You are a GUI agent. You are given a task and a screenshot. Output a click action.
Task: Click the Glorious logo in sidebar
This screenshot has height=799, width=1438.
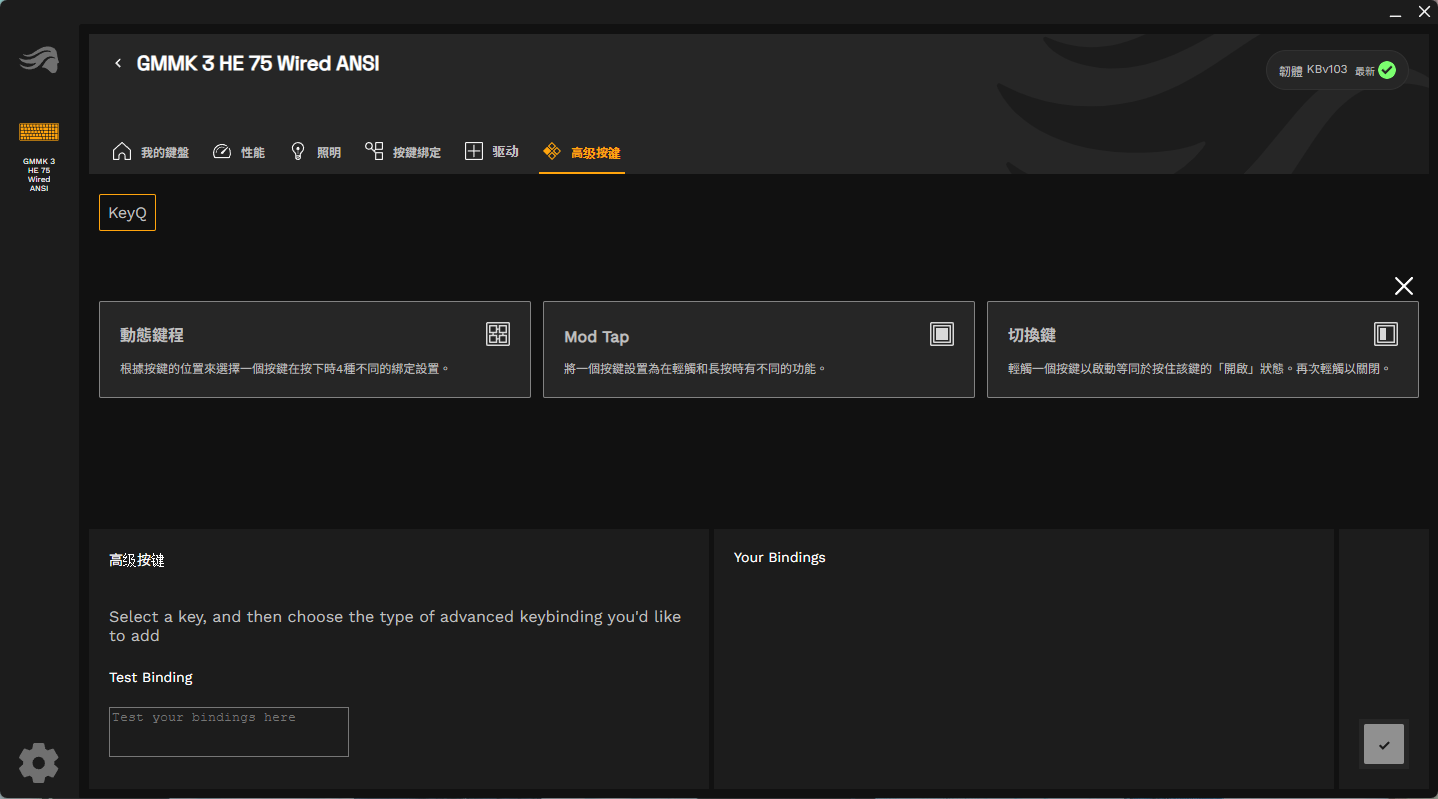[39, 61]
